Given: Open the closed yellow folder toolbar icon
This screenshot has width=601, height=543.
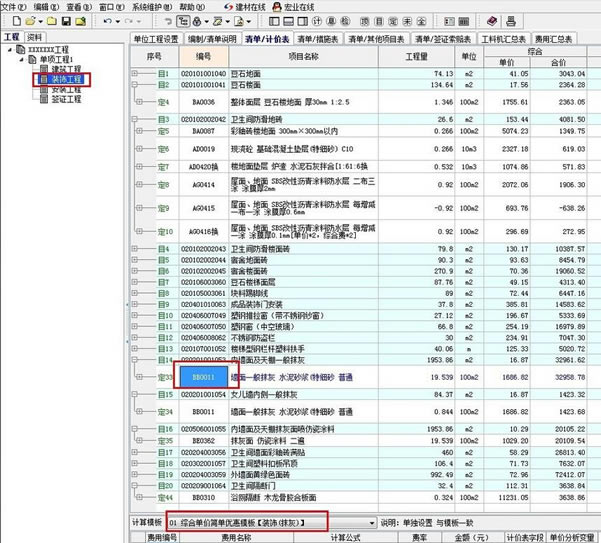Looking at the screenshot, I should [x=51, y=21].
